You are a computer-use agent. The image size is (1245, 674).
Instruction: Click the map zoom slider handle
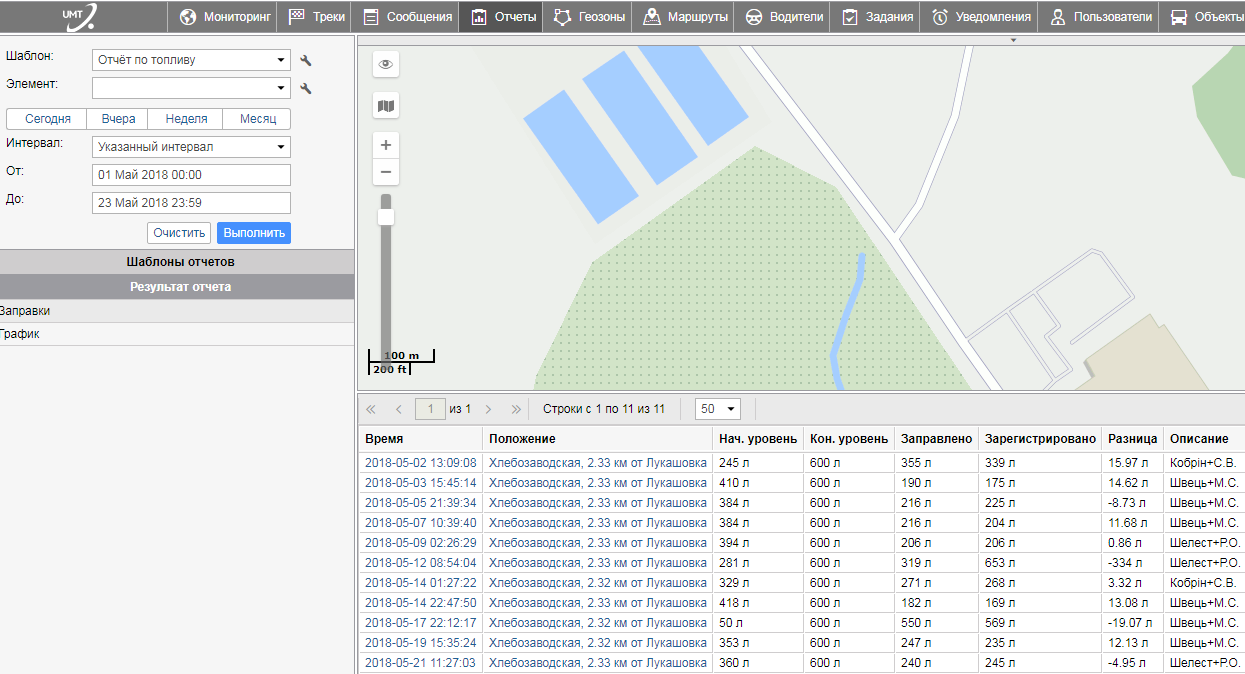pos(386,217)
